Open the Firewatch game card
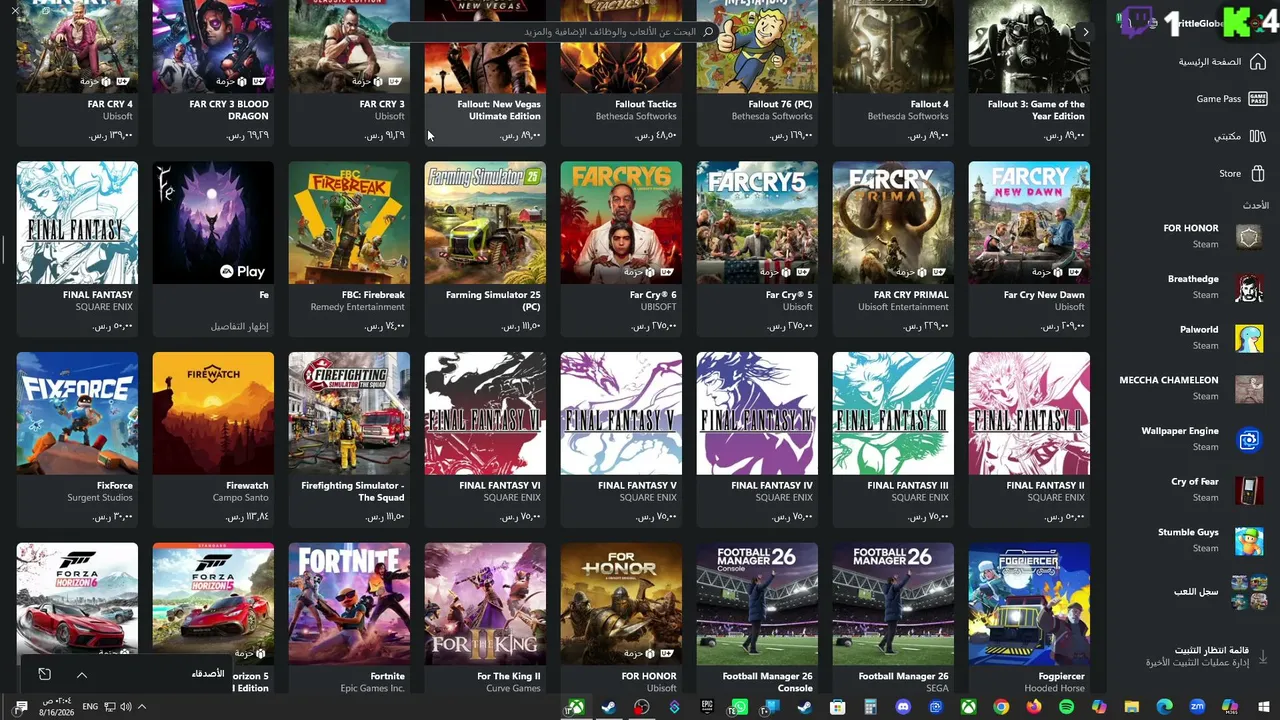The height and width of the screenshot is (720, 1280). (x=213, y=439)
